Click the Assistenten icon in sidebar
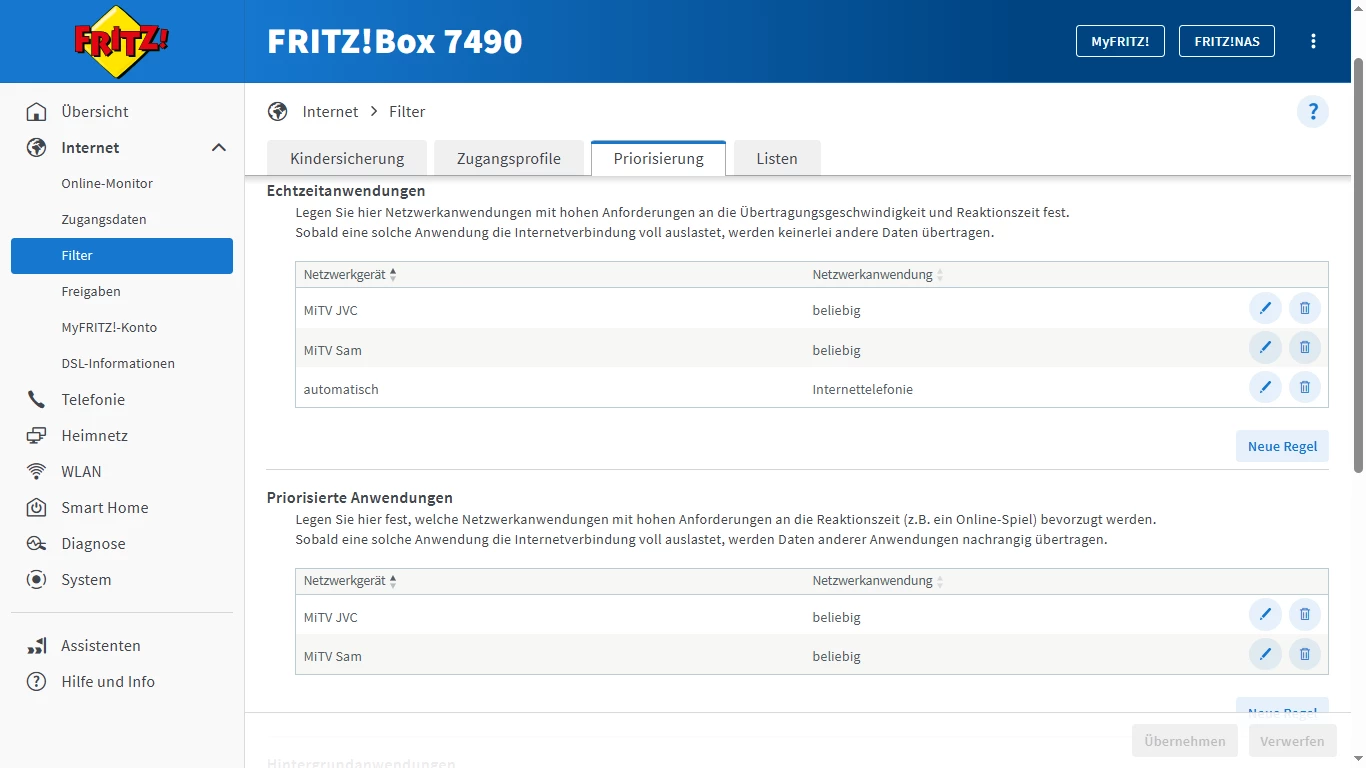Viewport: 1366px width, 768px height. pos(37,645)
